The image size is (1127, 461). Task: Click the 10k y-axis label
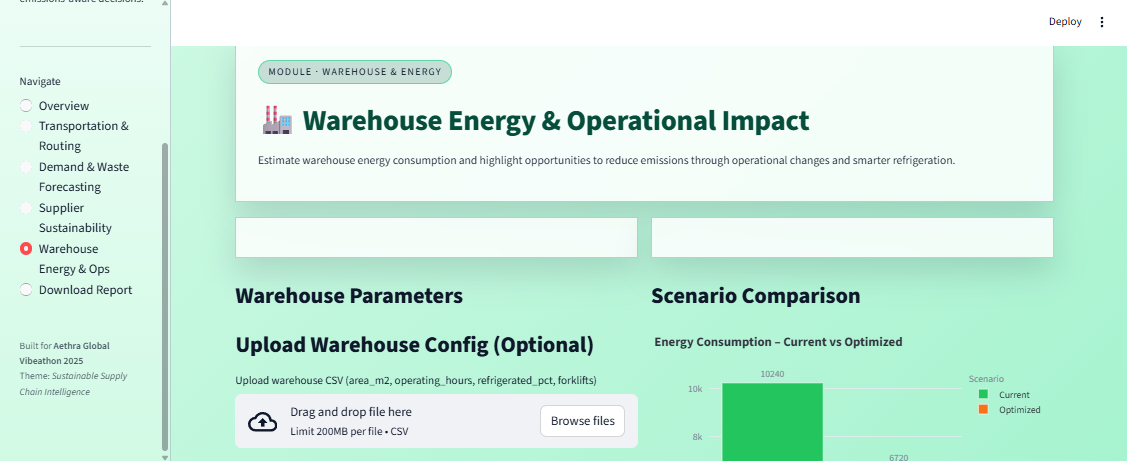point(694,388)
